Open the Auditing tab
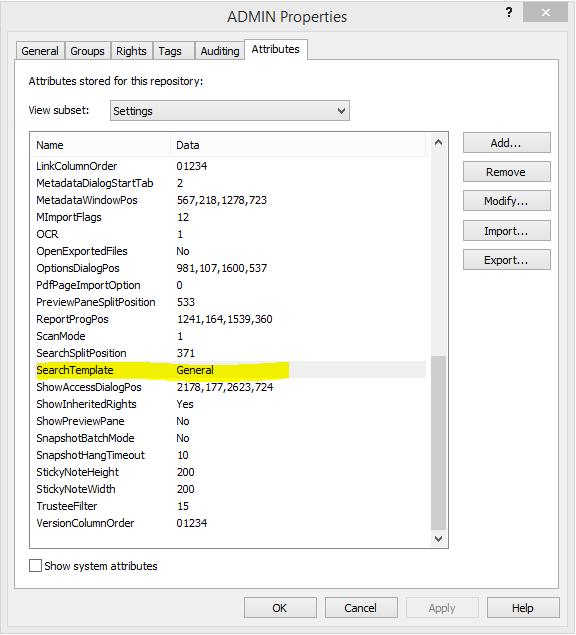Screen dimensions: 576x635 click(220, 51)
